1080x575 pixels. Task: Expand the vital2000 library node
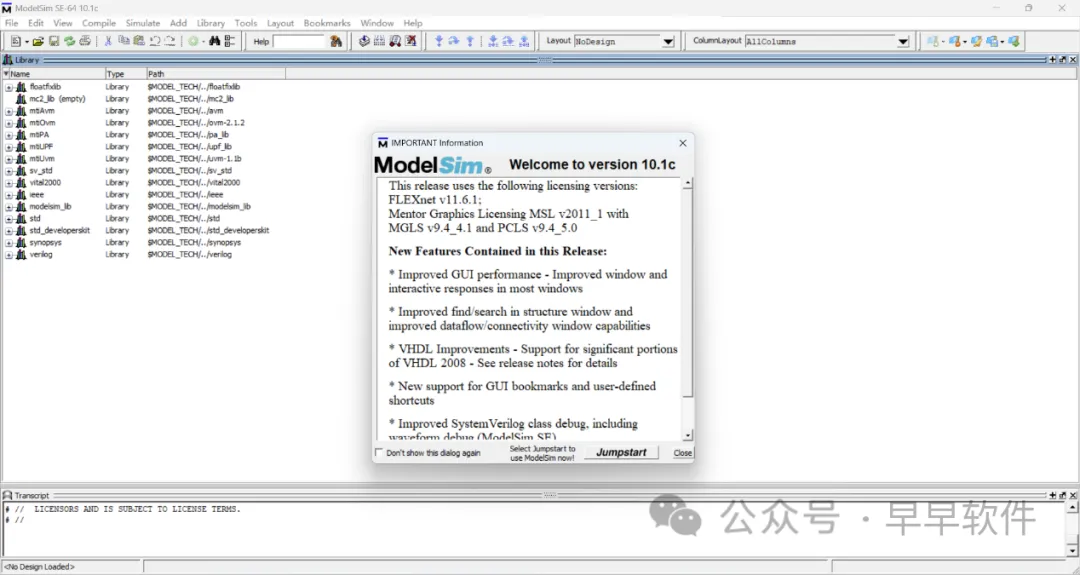click(x=8, y=183)
